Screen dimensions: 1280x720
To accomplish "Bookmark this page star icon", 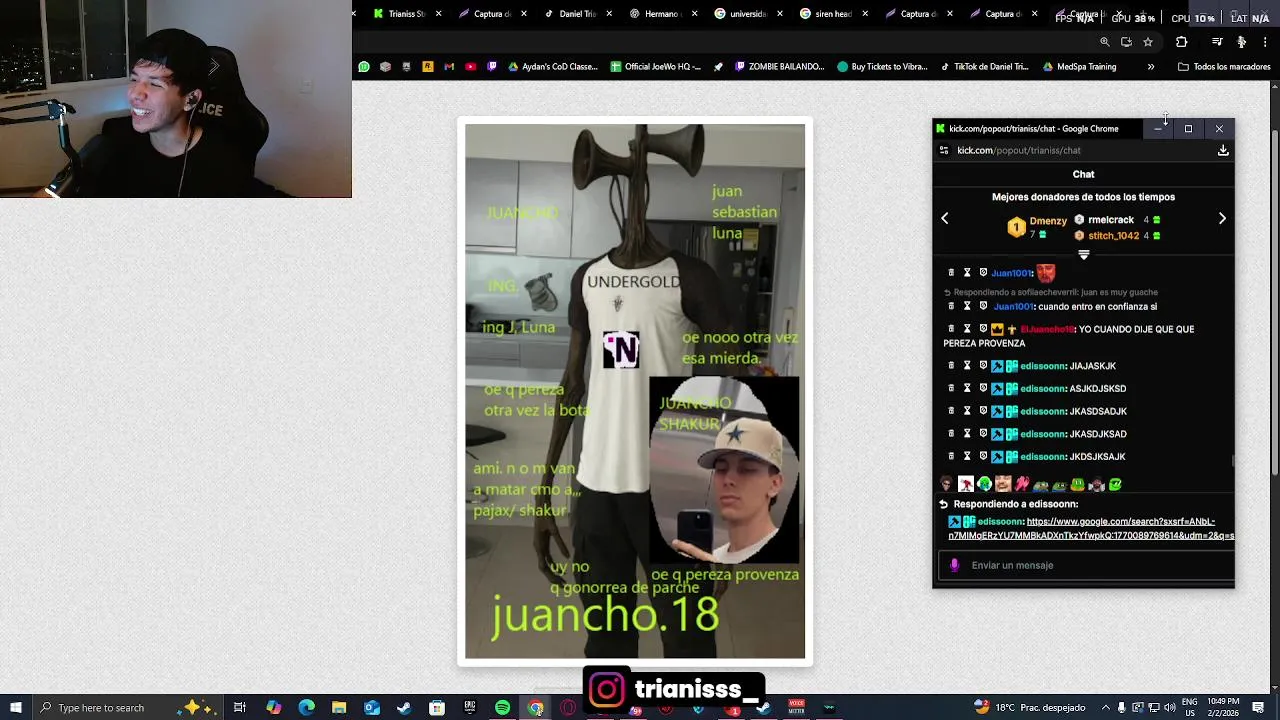I will click(1148, 42).
